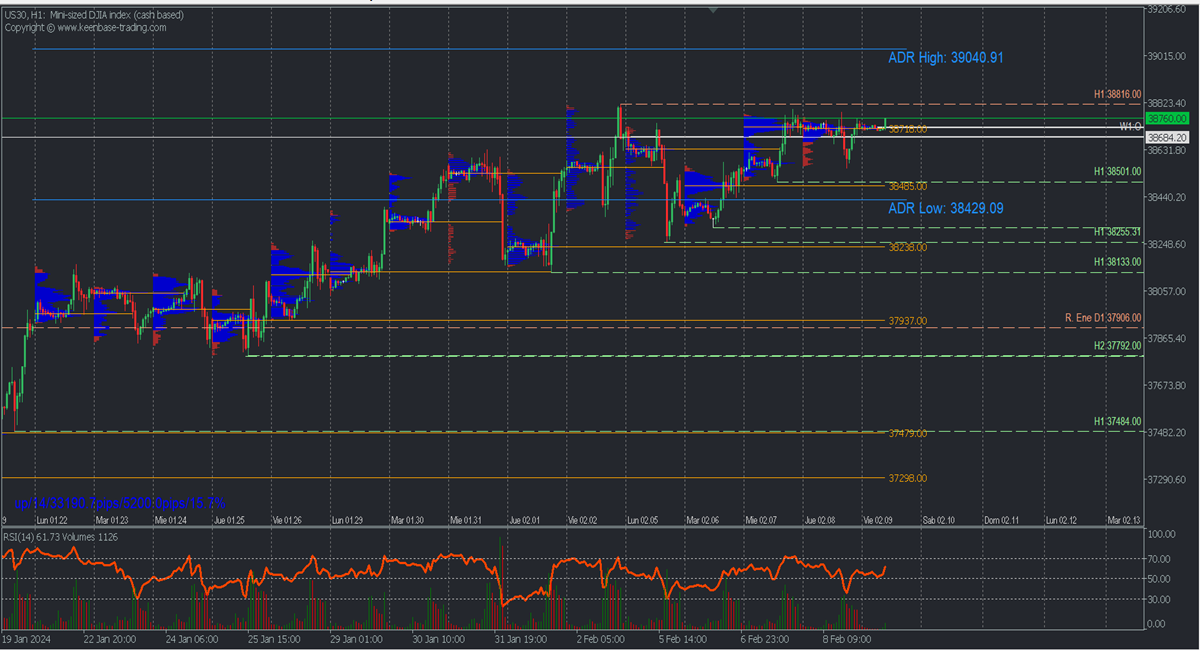Viewport: 1200px width, 650px height.
Task: Click the orange 37937.00 profile level label
Action: [907, 321]
